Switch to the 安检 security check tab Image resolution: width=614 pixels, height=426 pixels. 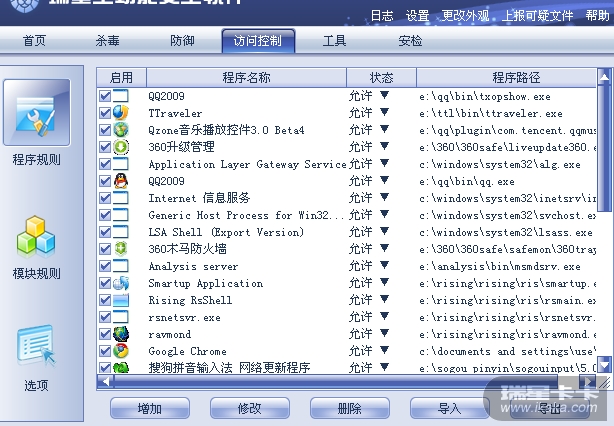coord(410,40)
